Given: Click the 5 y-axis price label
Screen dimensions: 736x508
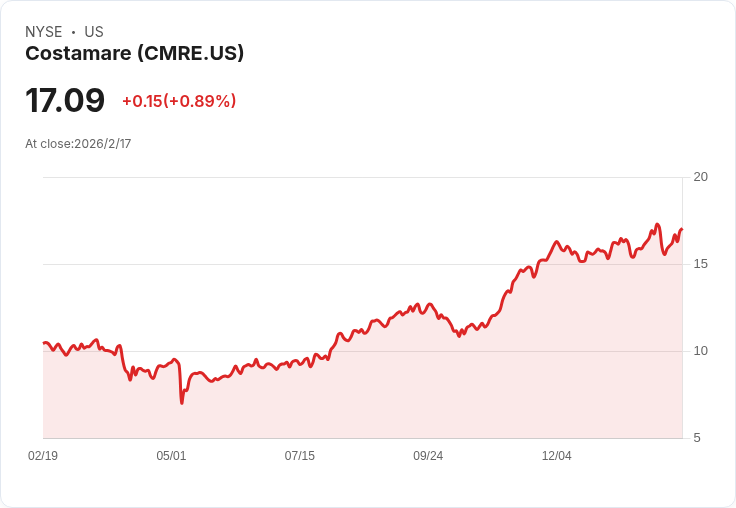Looking at the screenshot, I should pos(697,438).
